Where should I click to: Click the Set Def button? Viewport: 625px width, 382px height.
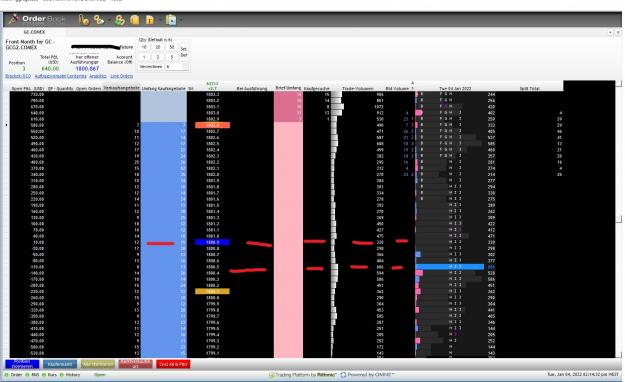coord(183,52)
